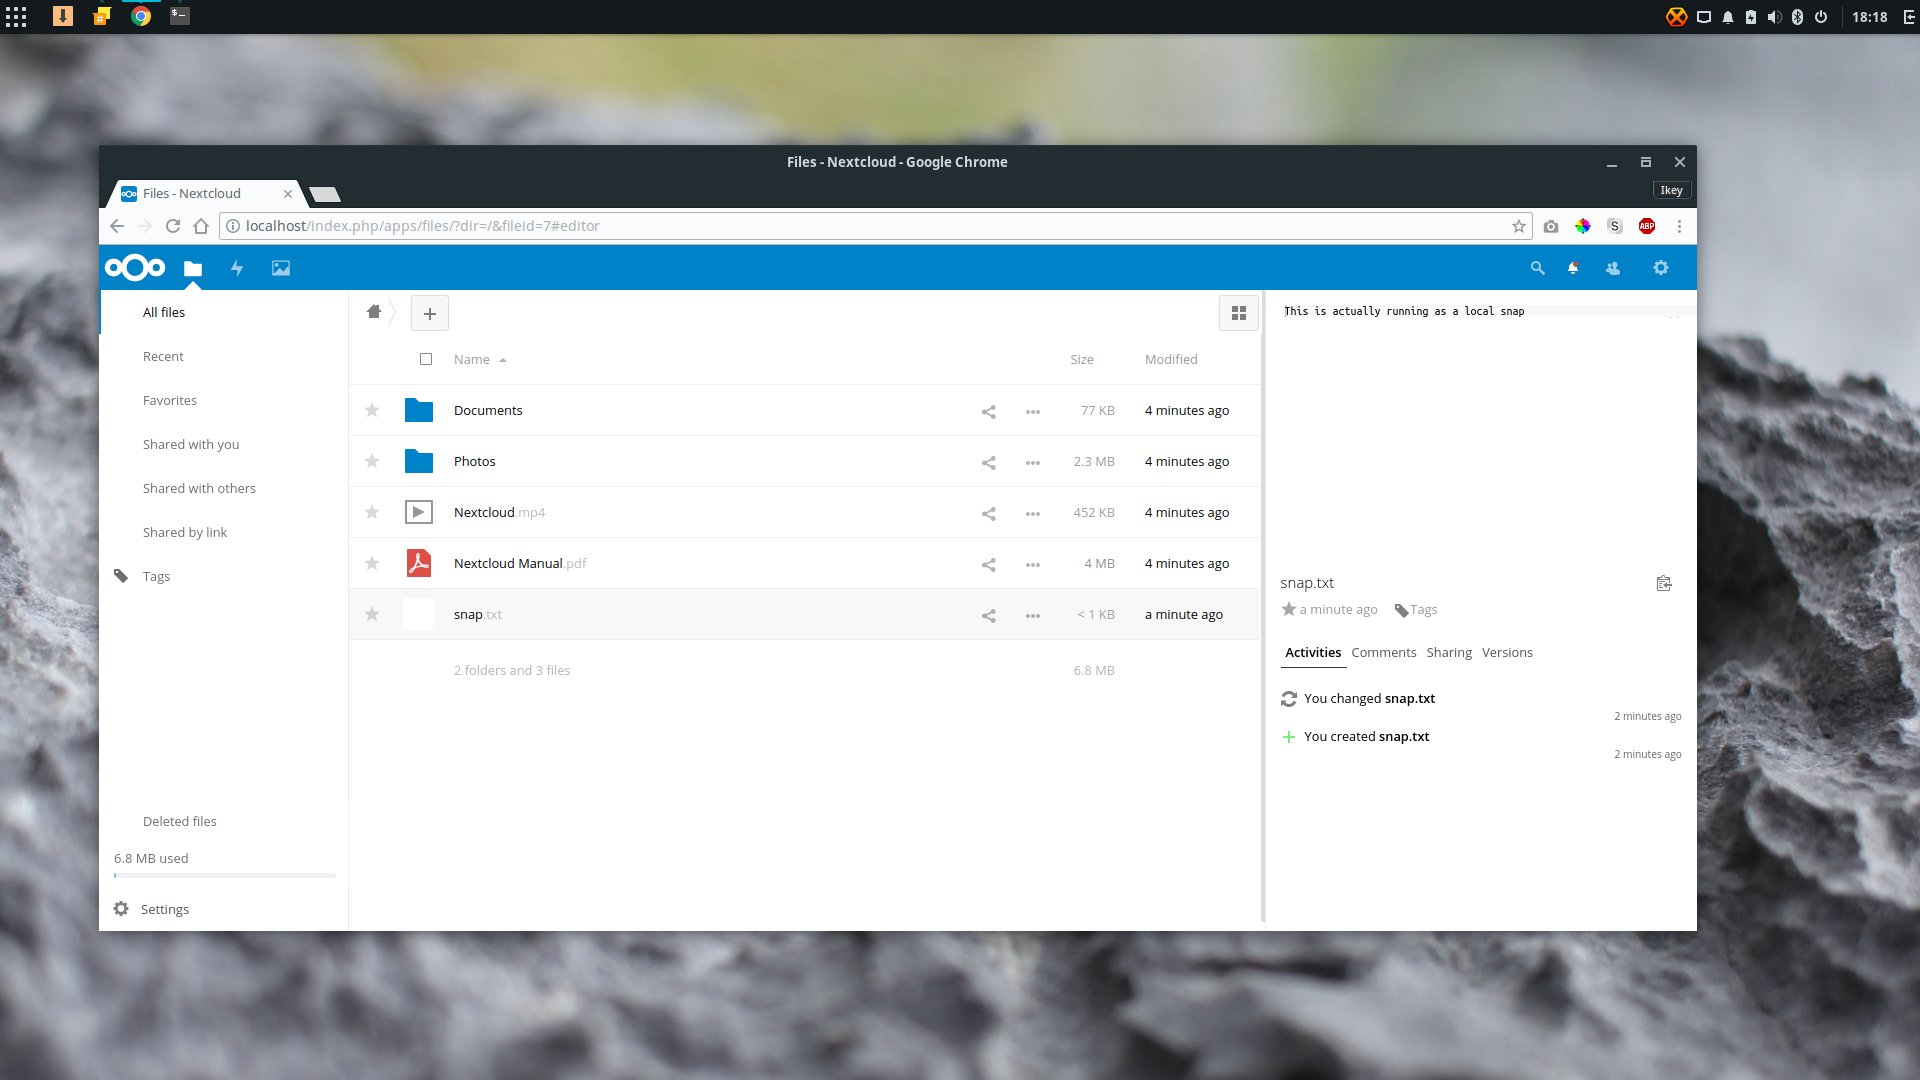Favorite the Photos folder
This screenshot has height=1080, width=1920.
(372, 461)
